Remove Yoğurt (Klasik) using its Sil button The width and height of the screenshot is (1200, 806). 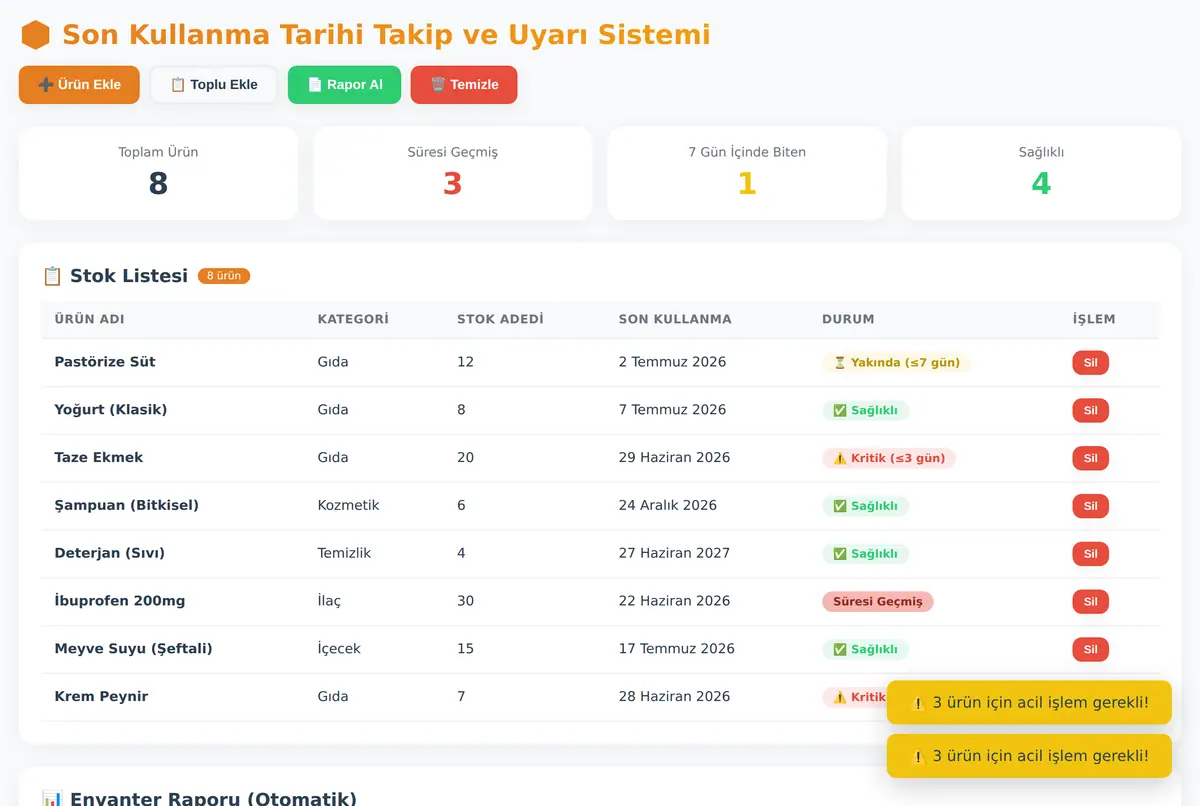tap(1091, 410)
